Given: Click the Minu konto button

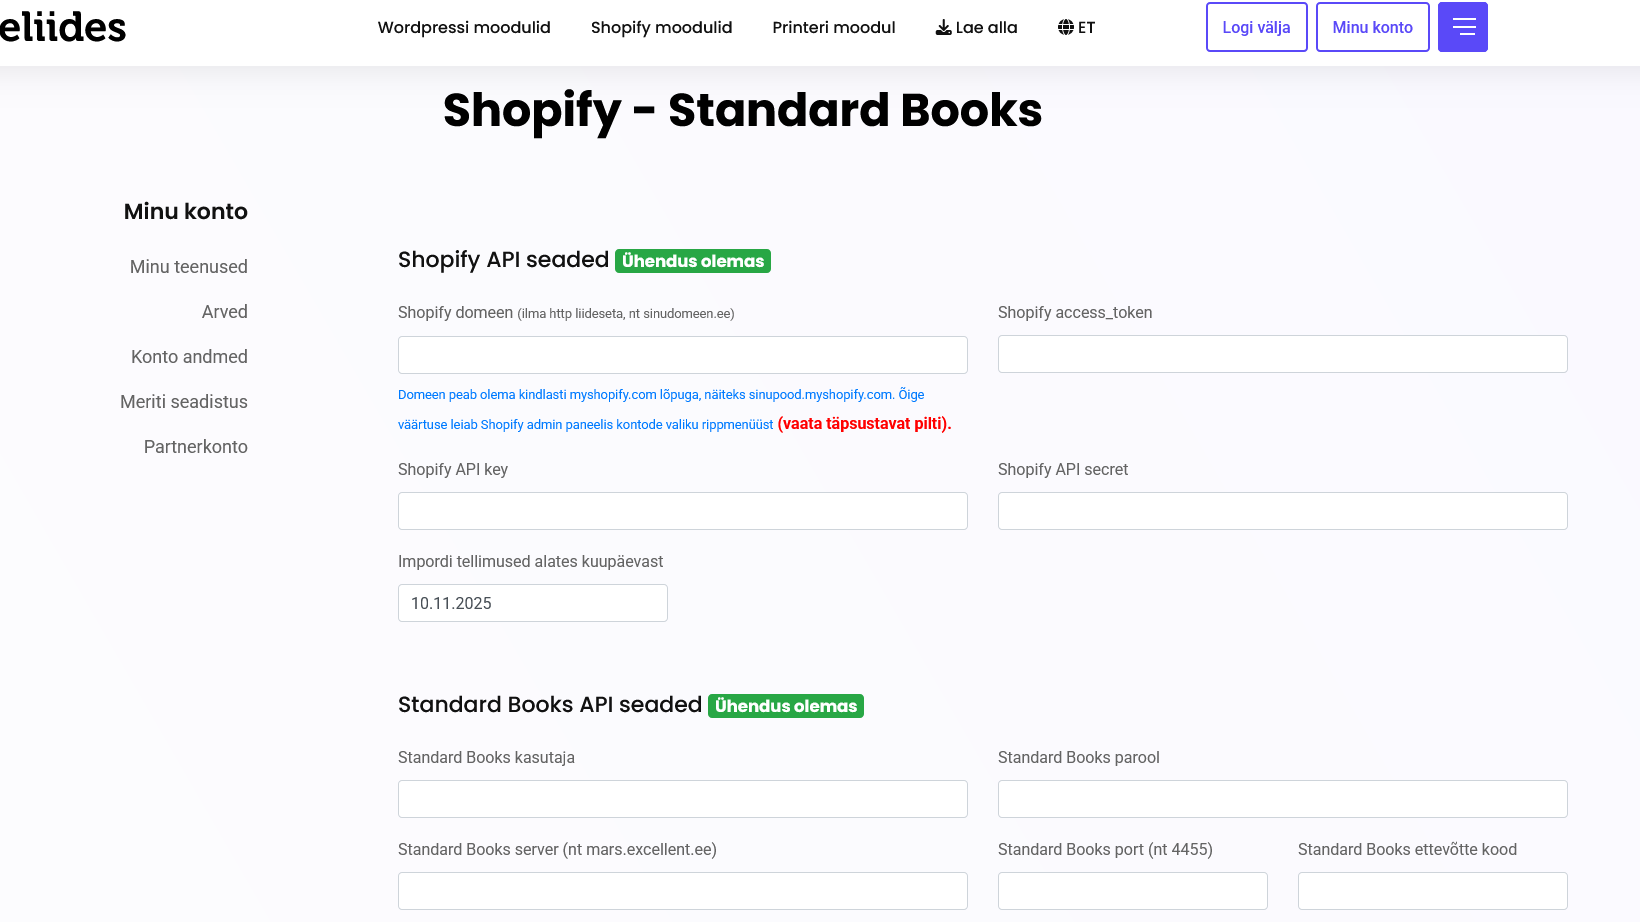Looking at the screenshot, I should 1372,27.
